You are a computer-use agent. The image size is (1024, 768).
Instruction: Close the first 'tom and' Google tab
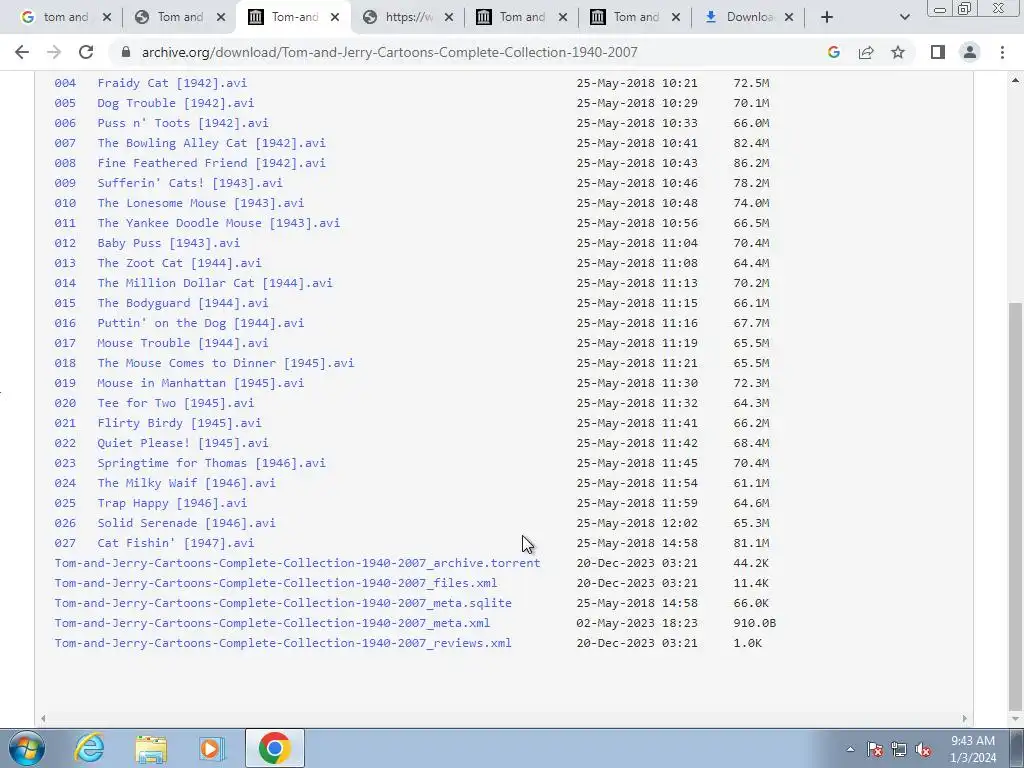click(x=107, y=17)
